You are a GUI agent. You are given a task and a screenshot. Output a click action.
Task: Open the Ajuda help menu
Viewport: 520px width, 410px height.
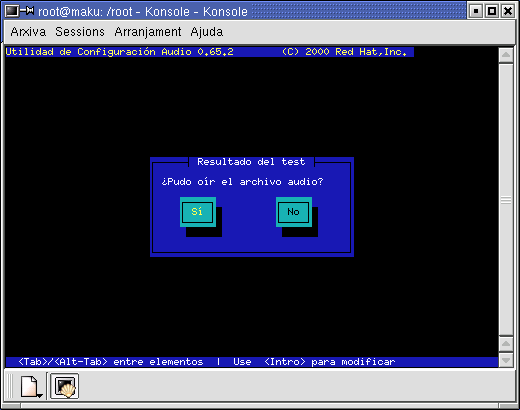click(x=207, y=32)
